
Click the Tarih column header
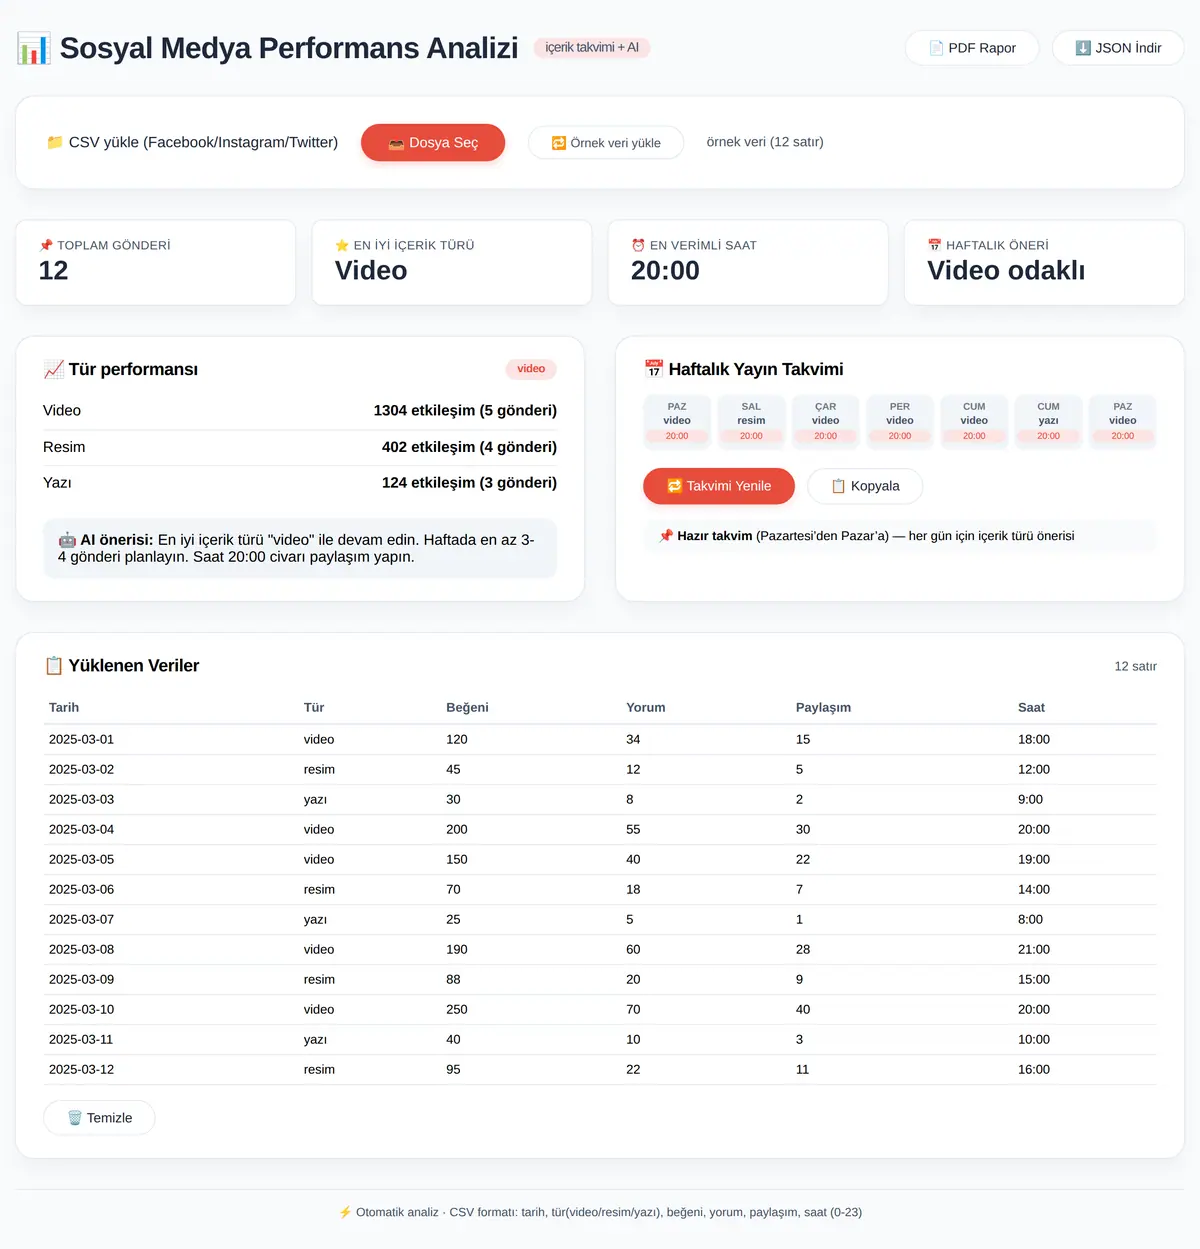[x=64, y=707]
